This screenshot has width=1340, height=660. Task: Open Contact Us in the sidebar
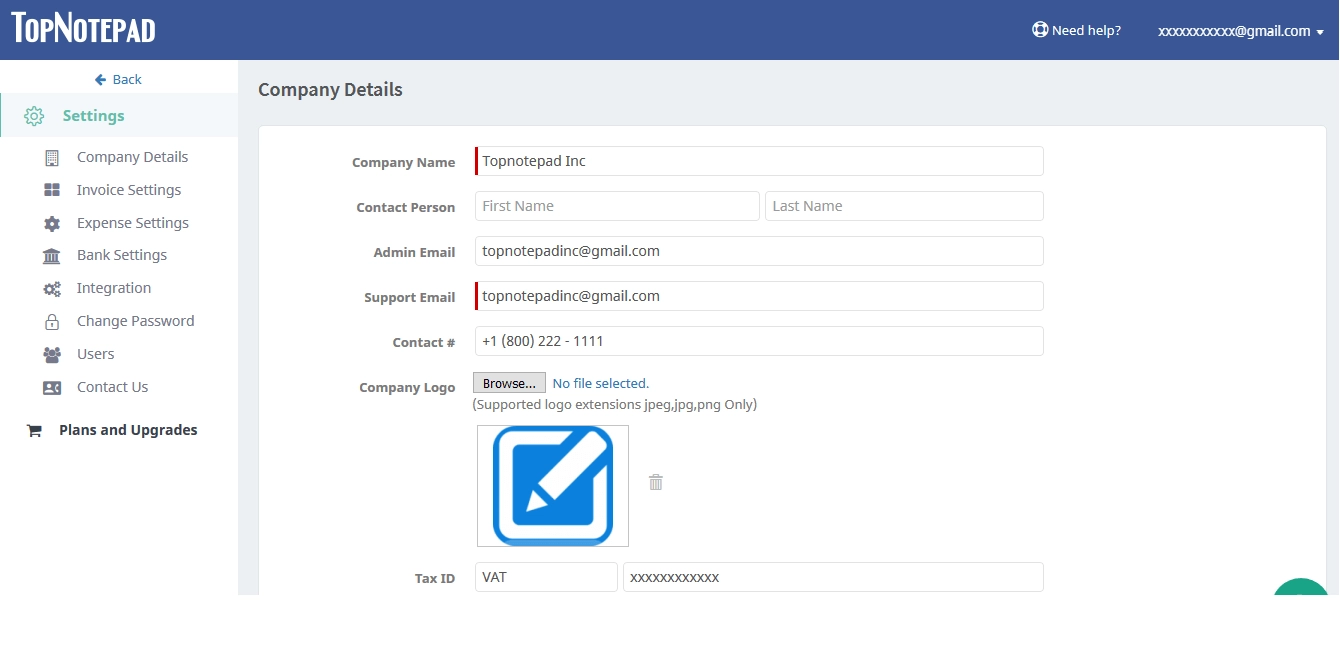(112, 387)
